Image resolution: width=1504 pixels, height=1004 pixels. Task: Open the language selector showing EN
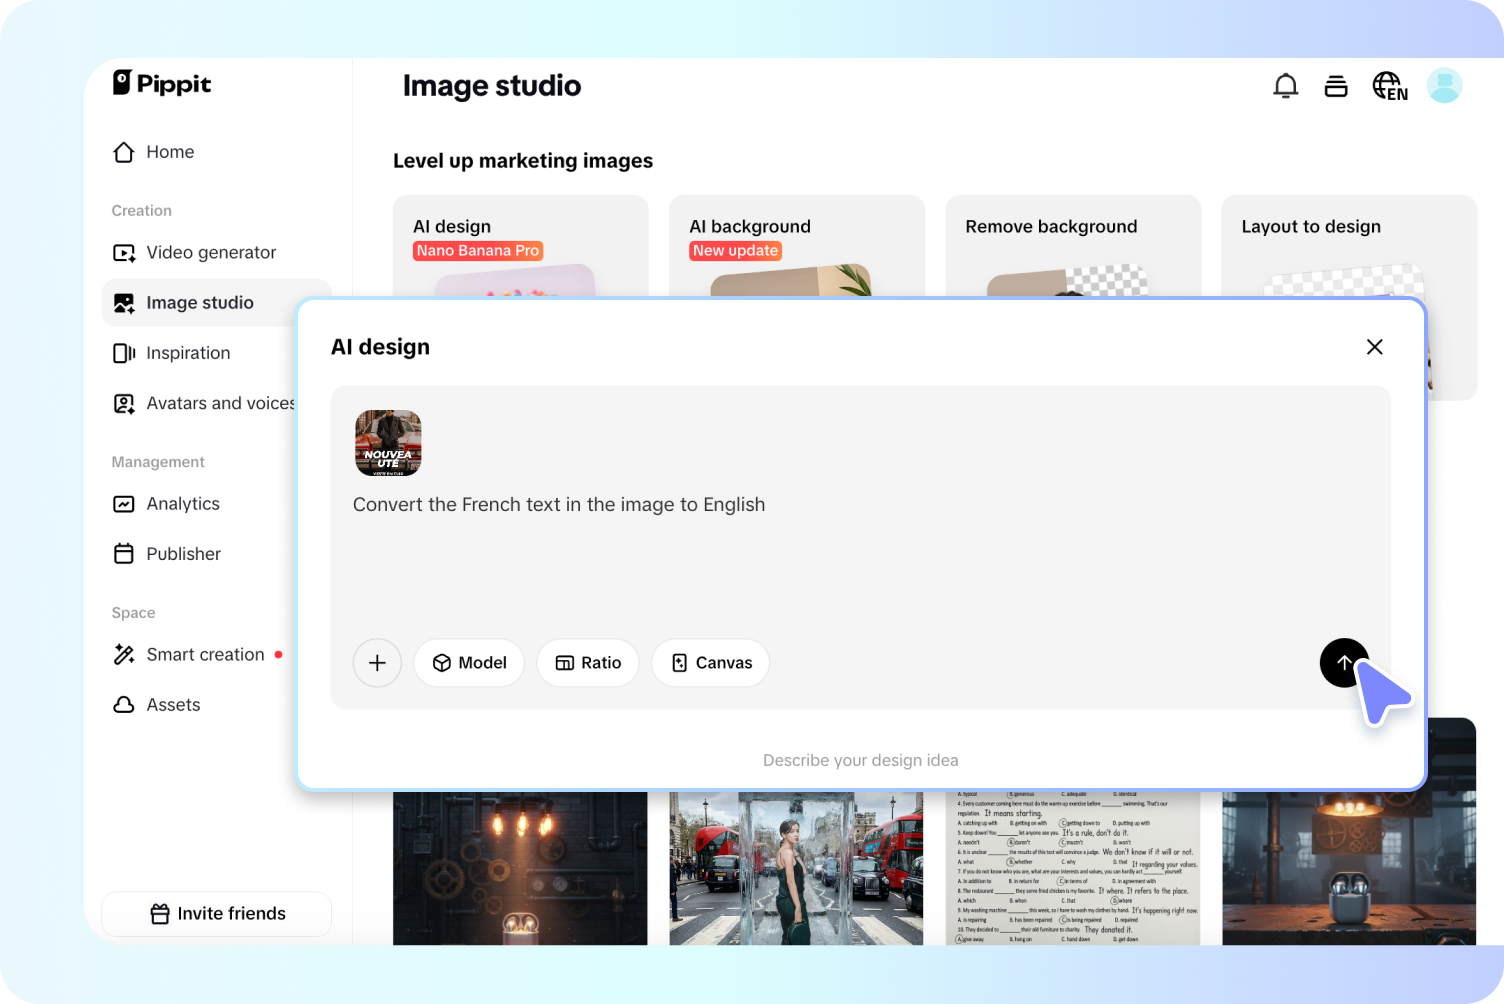[1390, 85]
